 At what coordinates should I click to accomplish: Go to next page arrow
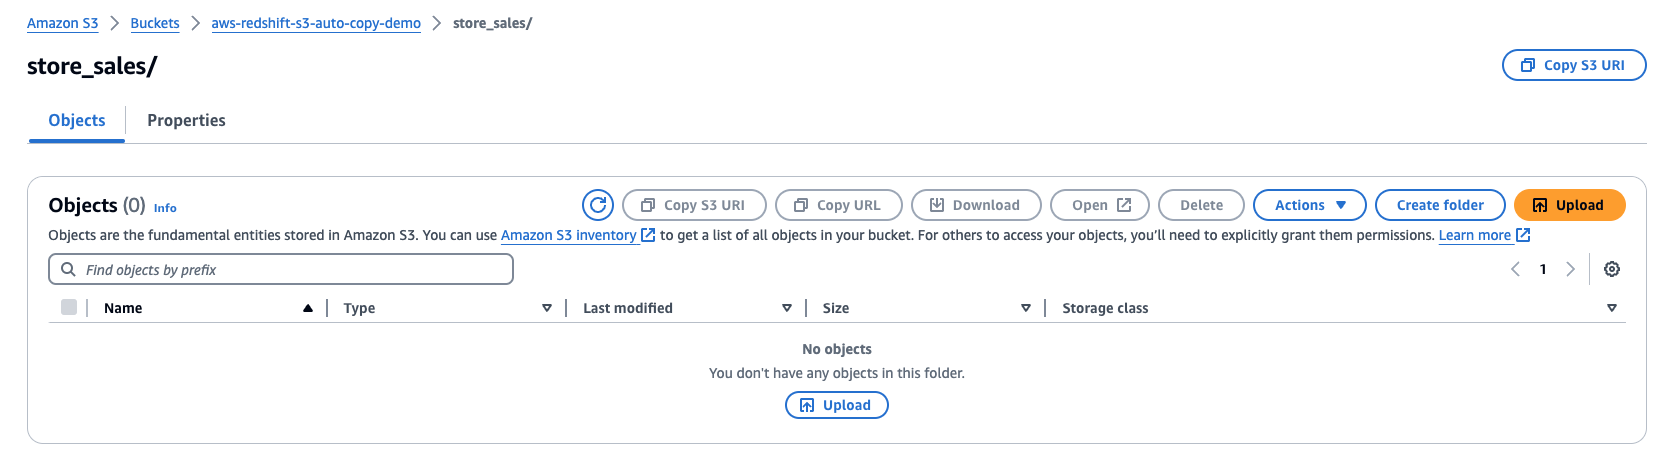pos(1571,269)
